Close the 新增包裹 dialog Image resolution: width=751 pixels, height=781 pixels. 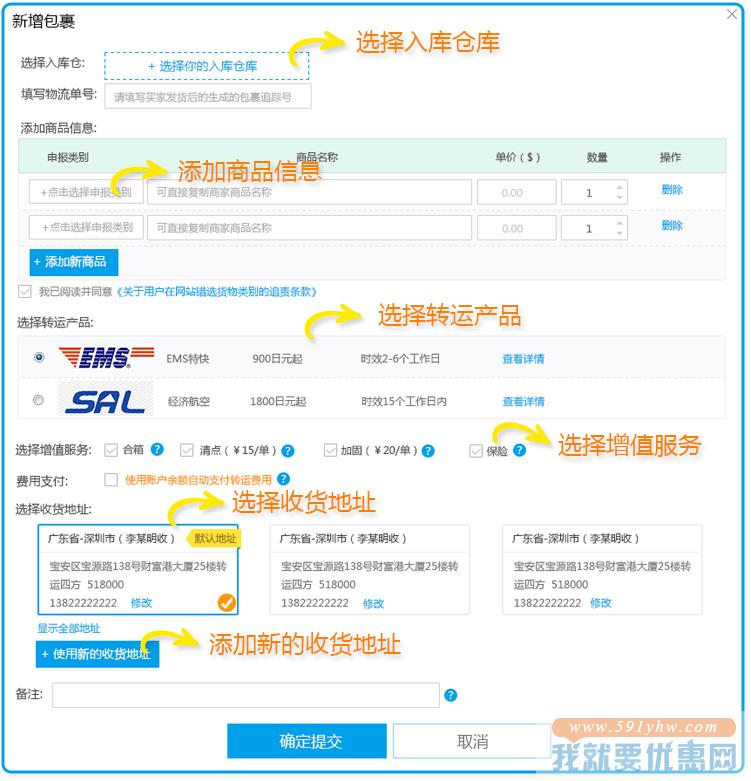click(x=732, y=14)
